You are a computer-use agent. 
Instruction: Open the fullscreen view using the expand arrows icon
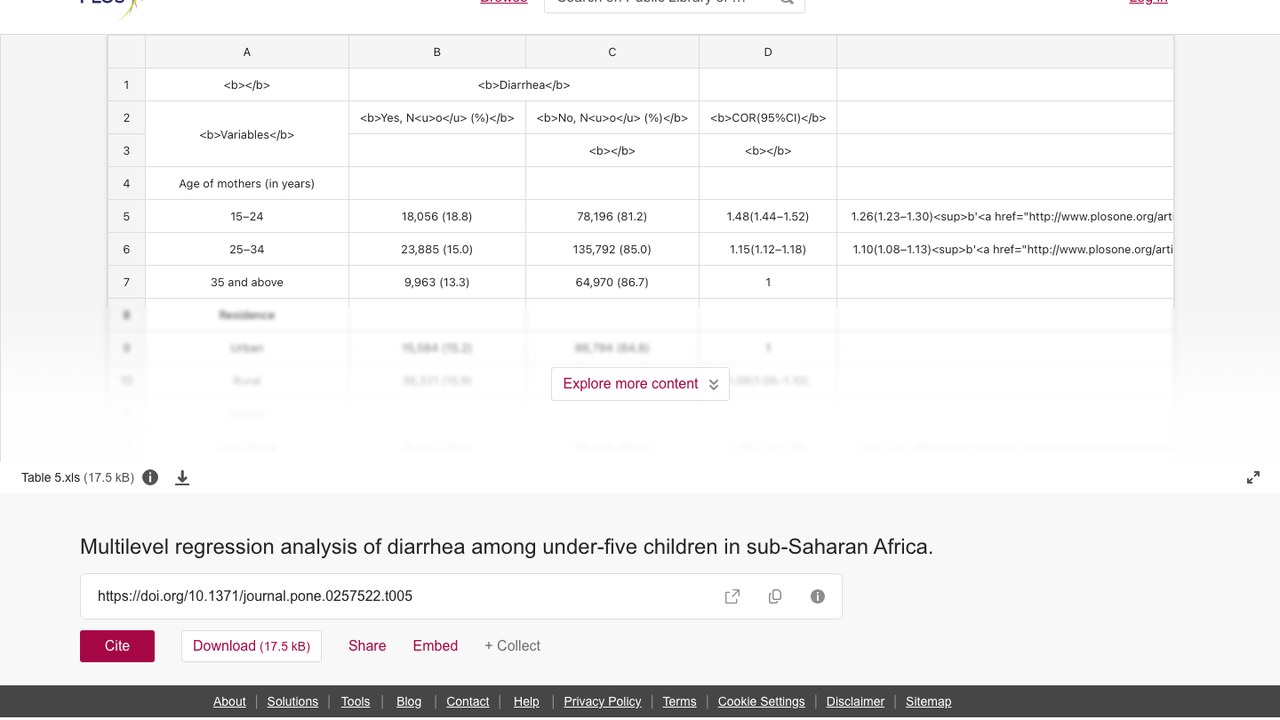coord(1253,478)
